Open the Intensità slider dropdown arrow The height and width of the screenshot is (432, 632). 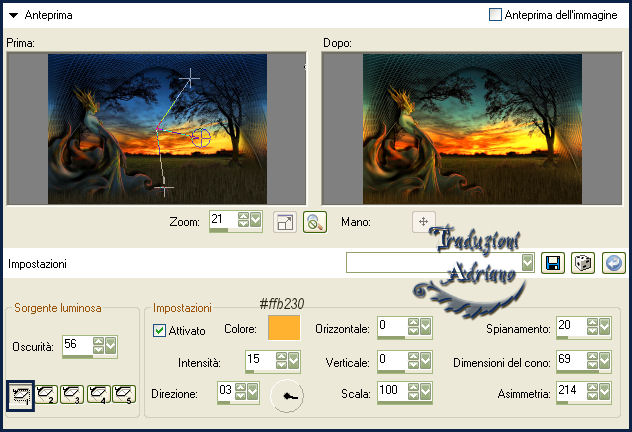(294, 360)
